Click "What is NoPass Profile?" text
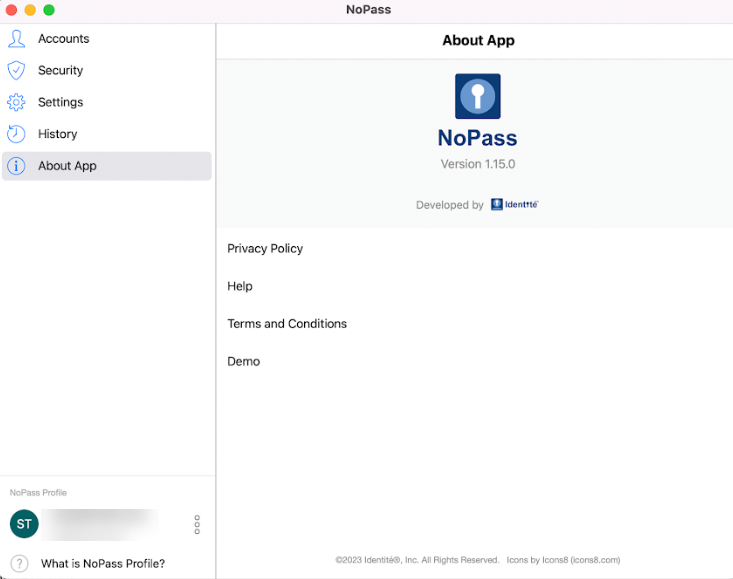 pos(103,564)
